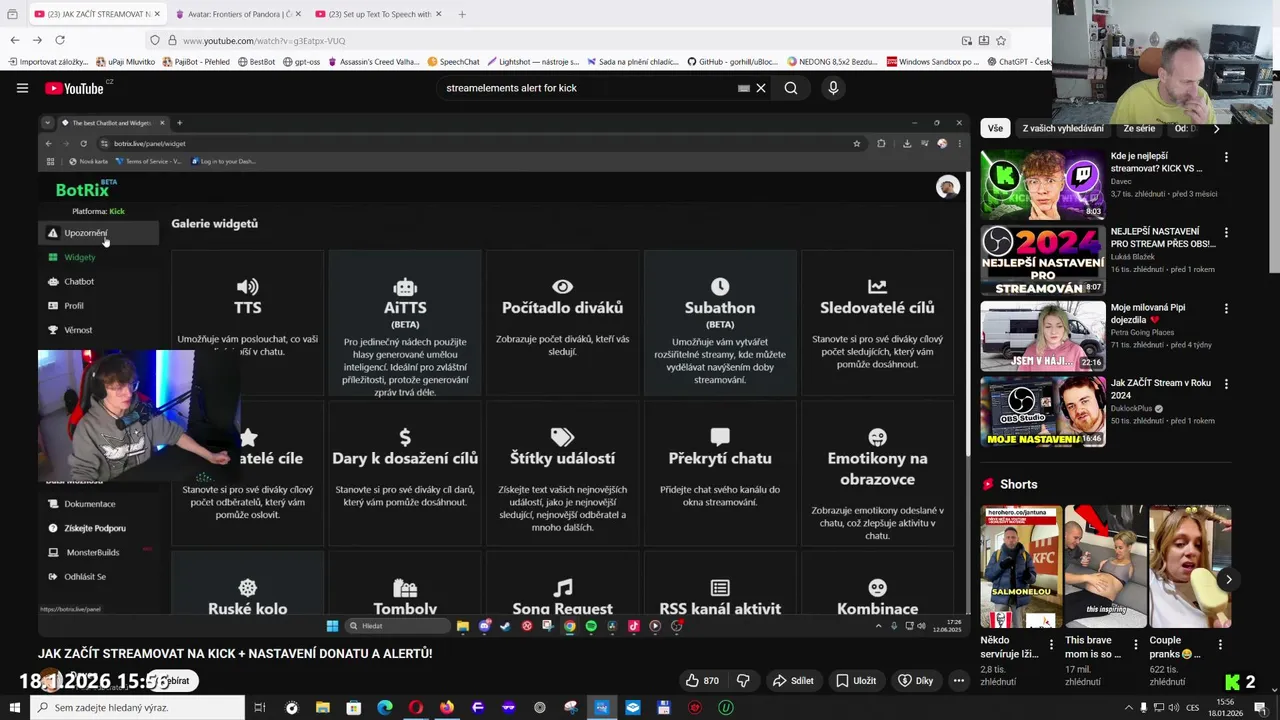The height and width of the screenshot is (720, 1280).
Task: Click Widgety in the BotRix video sidebar
Action: coord(79,257)
